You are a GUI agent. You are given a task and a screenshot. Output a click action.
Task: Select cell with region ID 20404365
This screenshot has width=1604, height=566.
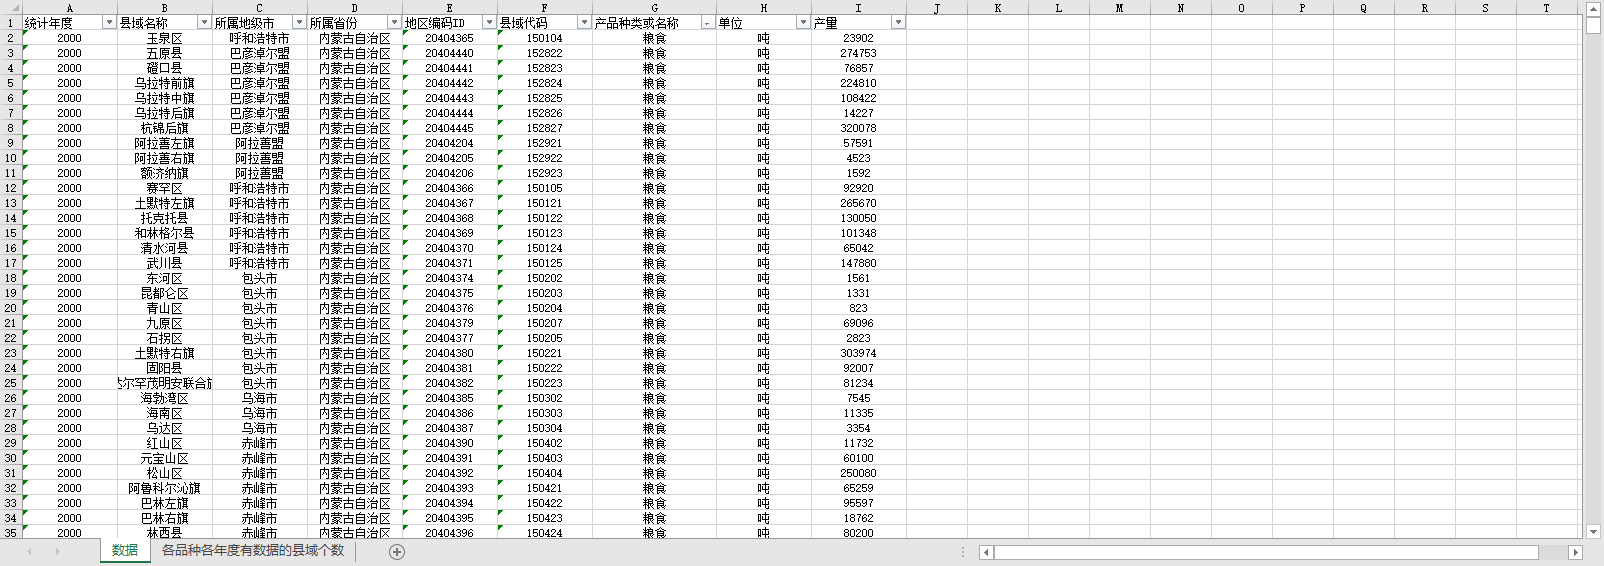pos(449,38)
